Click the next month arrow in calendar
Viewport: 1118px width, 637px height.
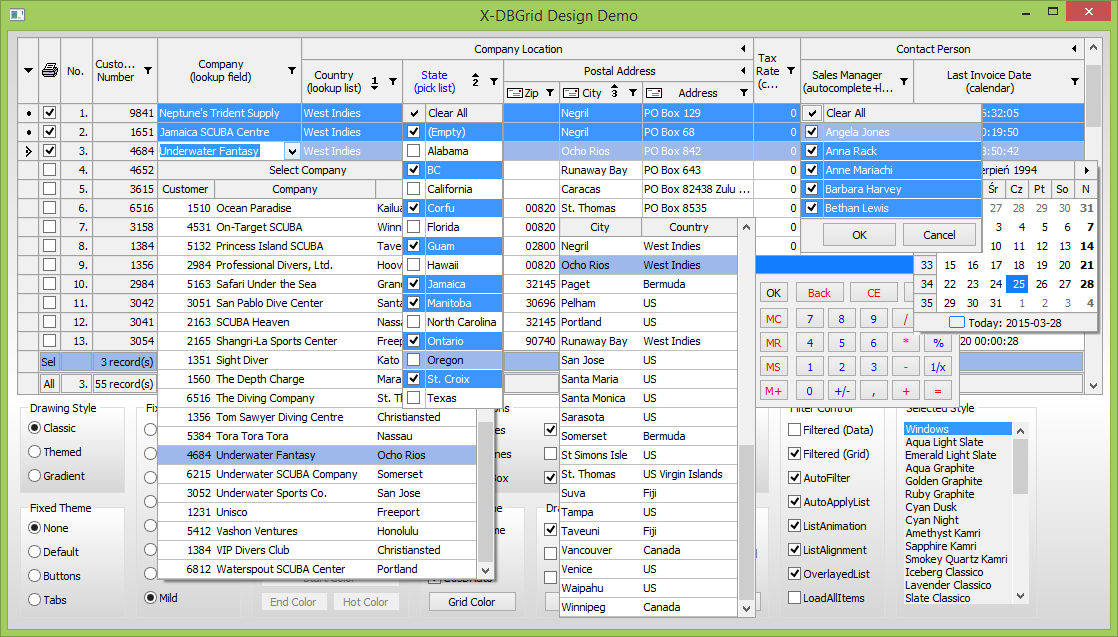tap(1087, 170)
